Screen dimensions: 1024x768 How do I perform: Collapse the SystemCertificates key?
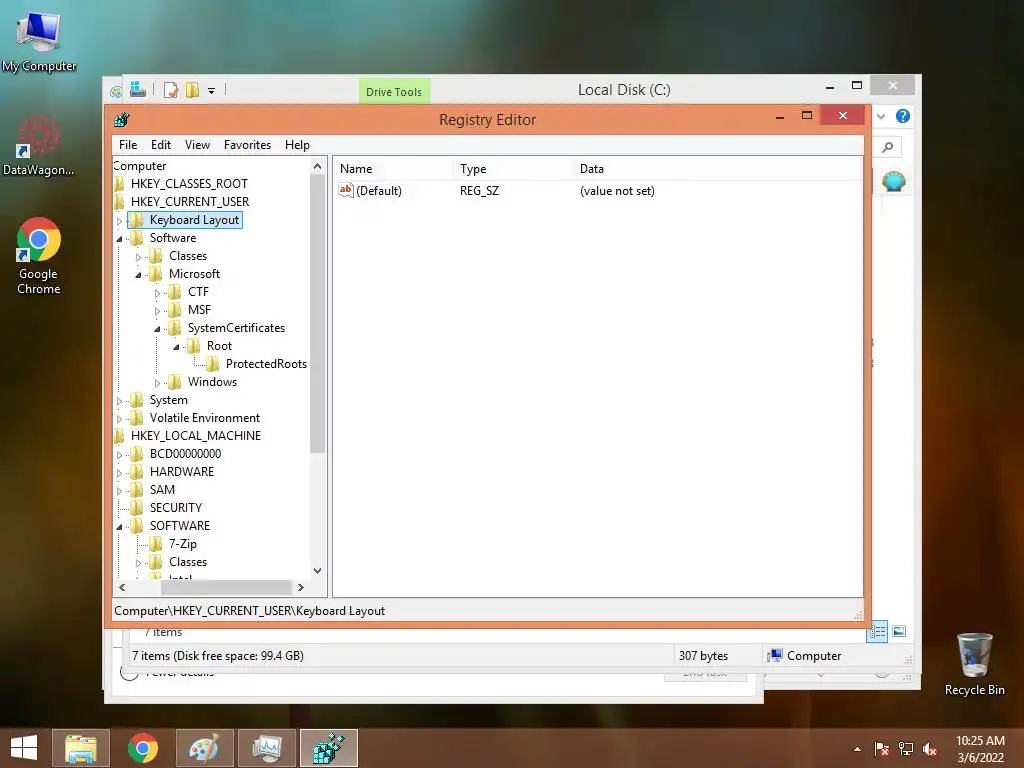click(157, 329)
